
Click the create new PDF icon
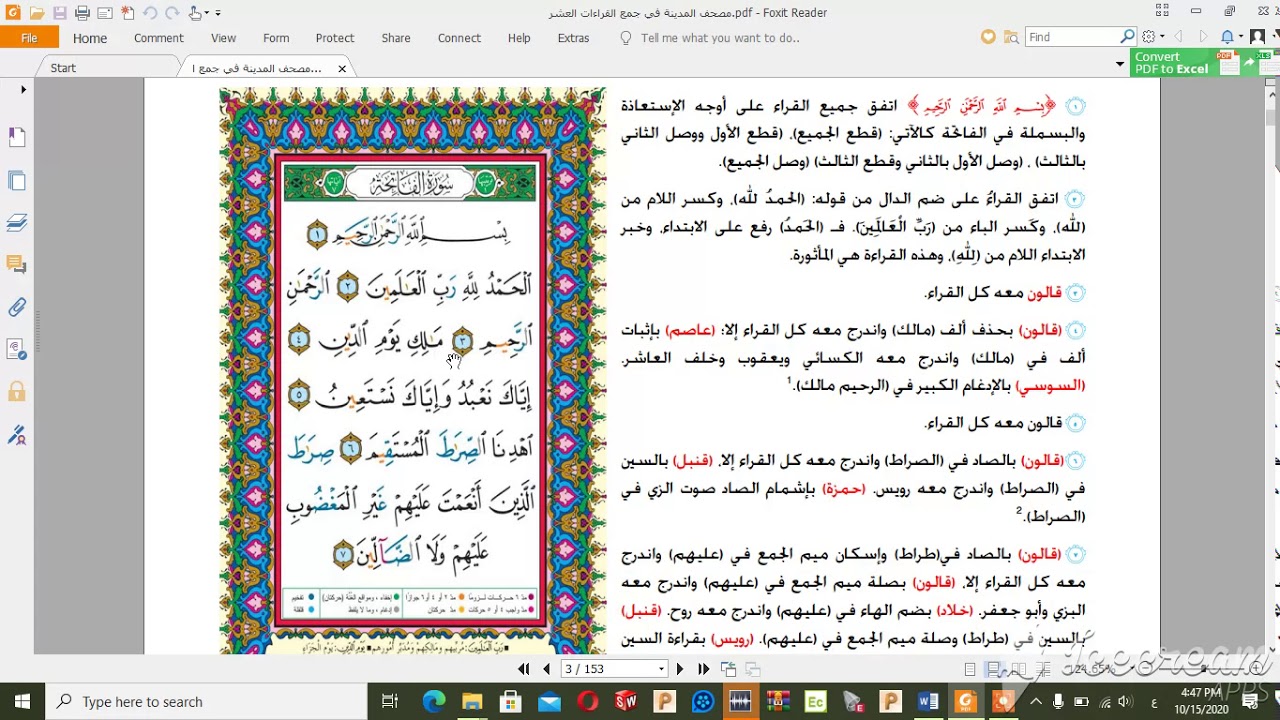pyautogui.click(x=127, y=13)
